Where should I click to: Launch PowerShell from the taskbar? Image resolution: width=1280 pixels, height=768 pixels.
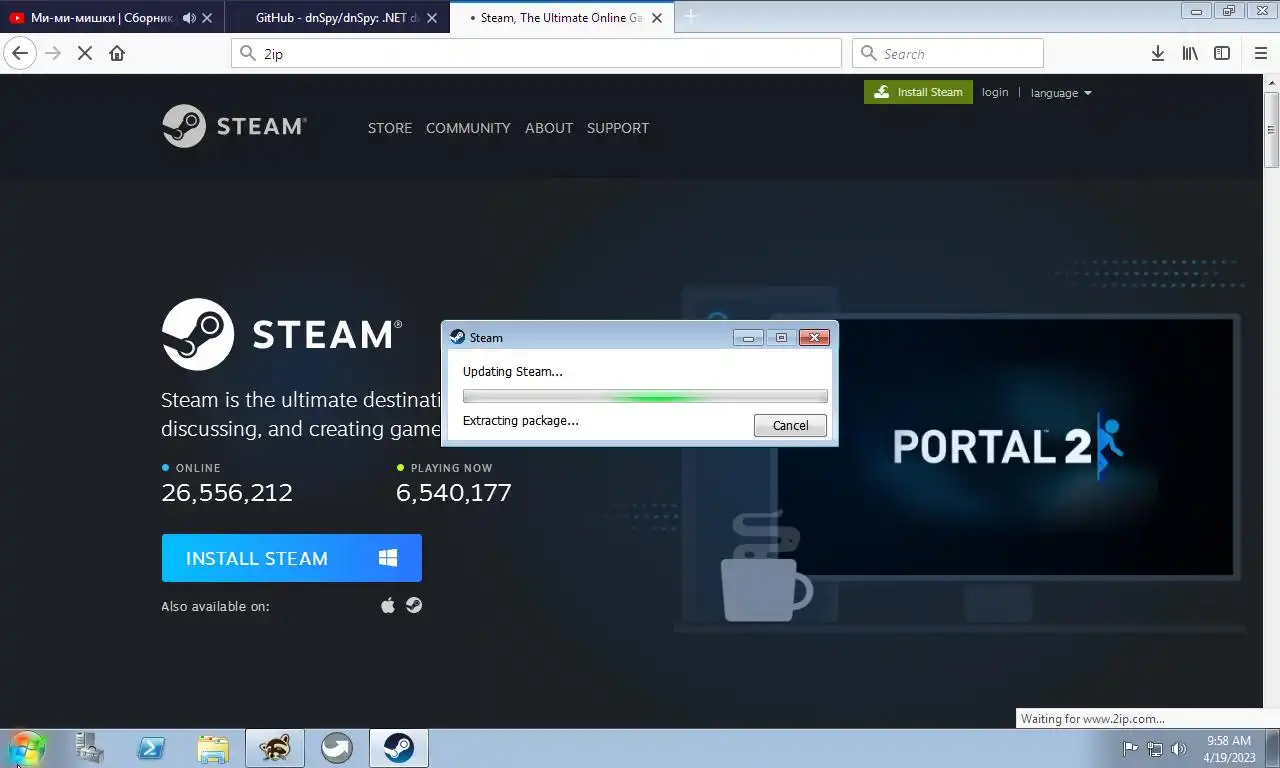tap(151, 747)
